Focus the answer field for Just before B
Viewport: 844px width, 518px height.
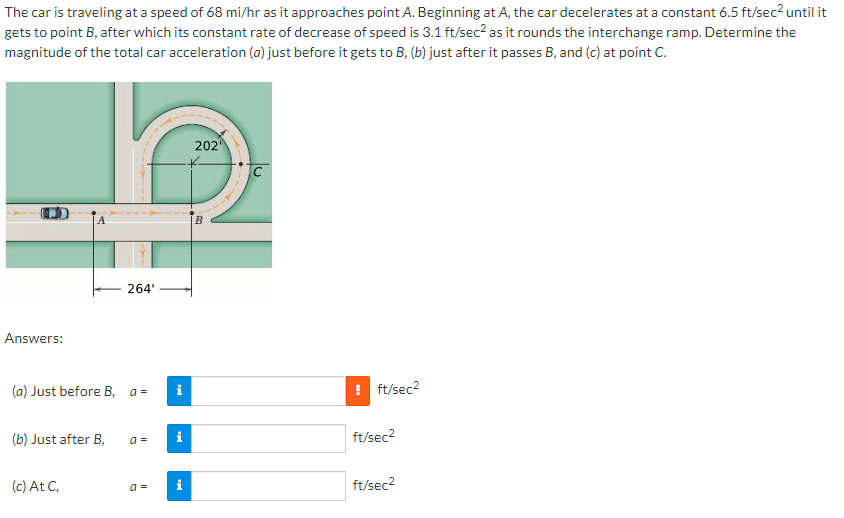pyautogui.click(x=268, y=391)
